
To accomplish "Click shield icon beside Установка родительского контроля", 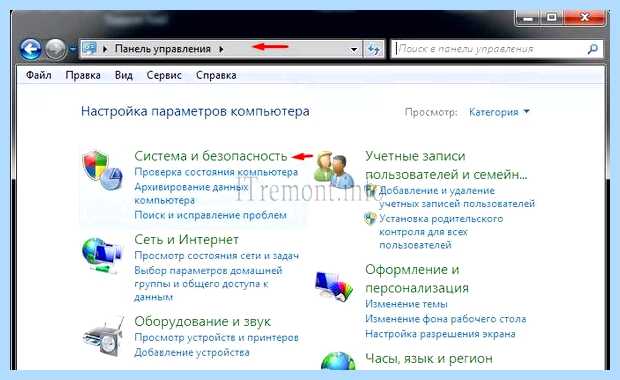I will 370,219.
